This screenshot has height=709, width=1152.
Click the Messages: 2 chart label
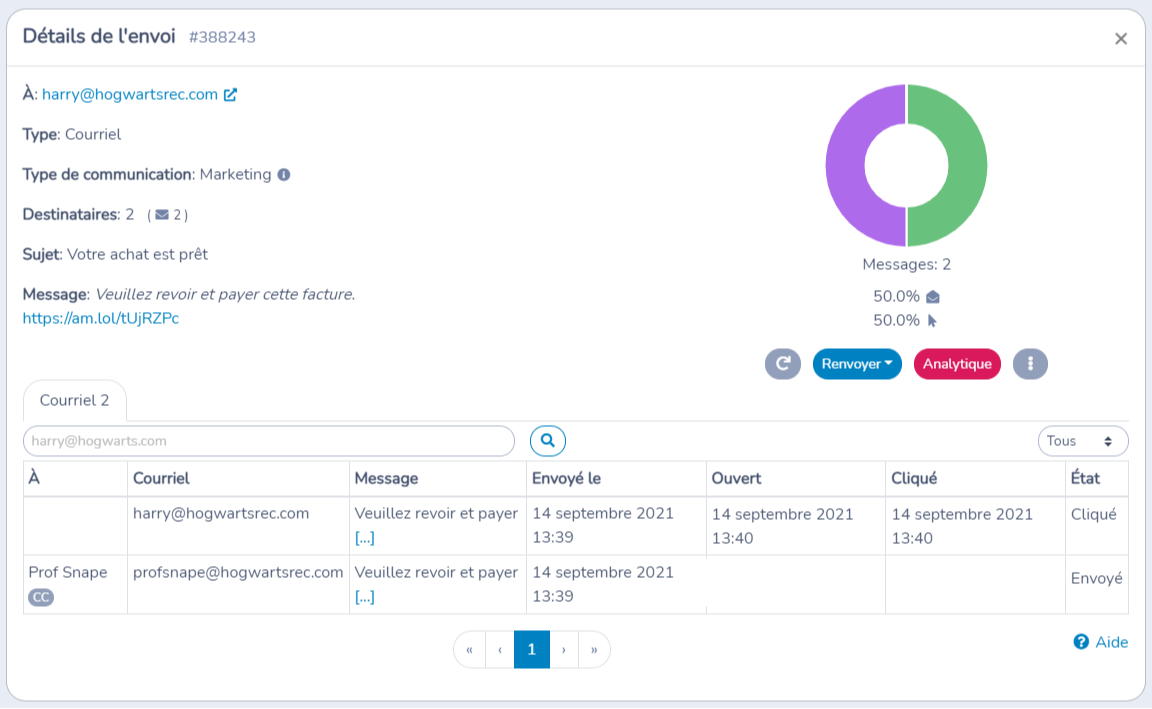[907, 264]
